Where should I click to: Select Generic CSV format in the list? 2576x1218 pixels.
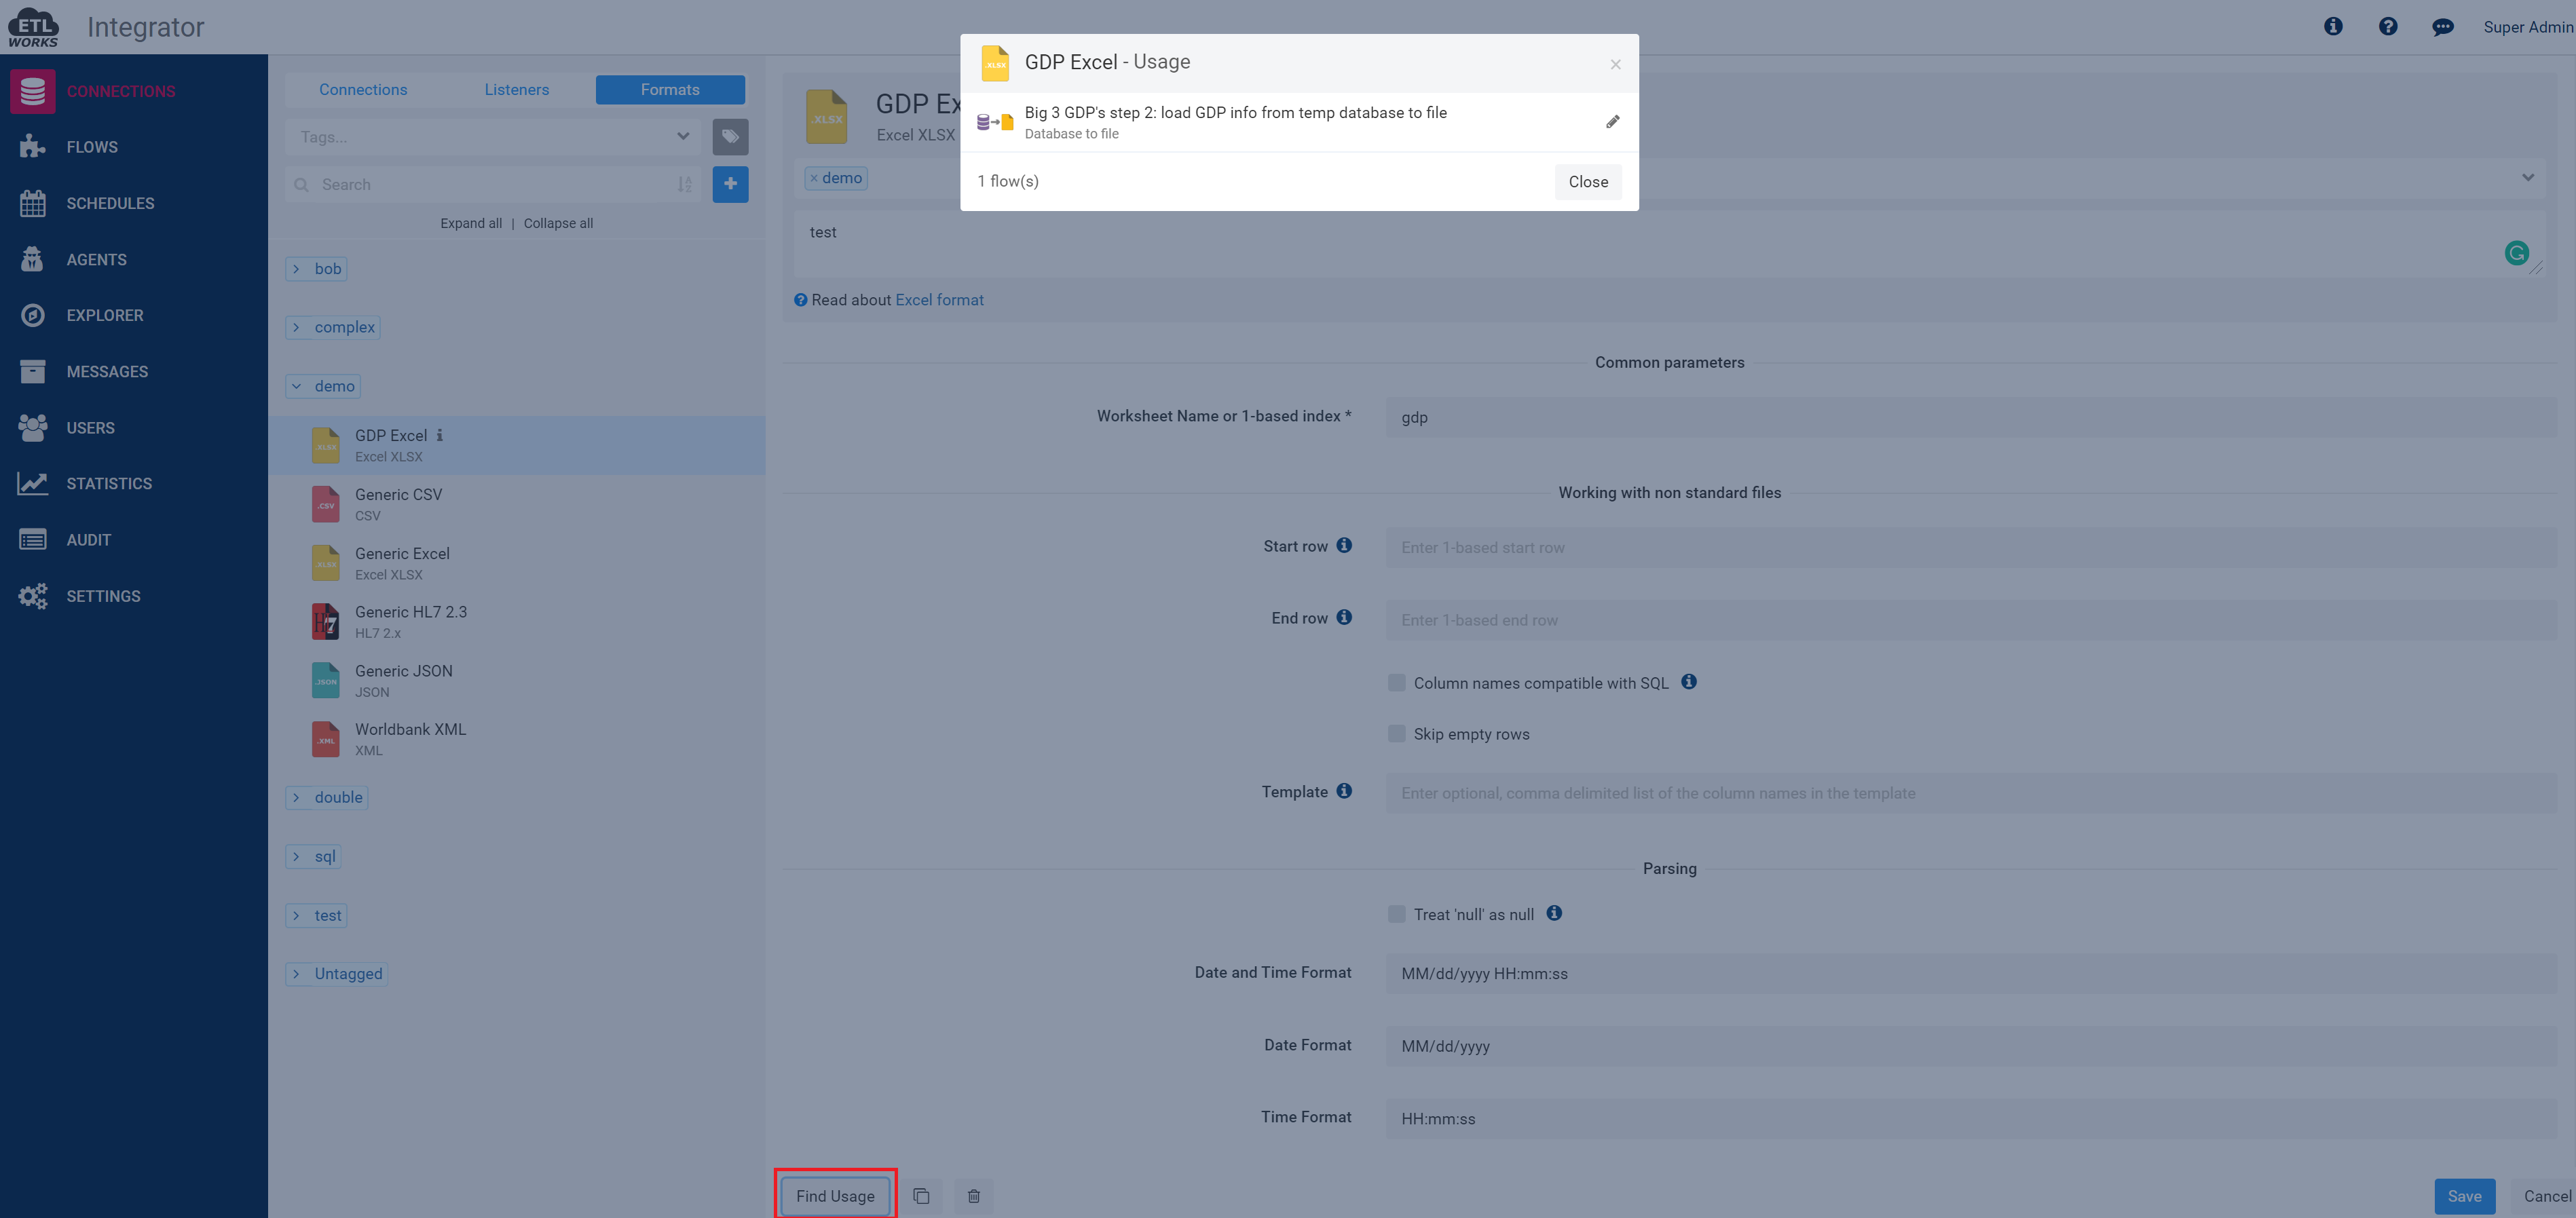click(517, 504)
